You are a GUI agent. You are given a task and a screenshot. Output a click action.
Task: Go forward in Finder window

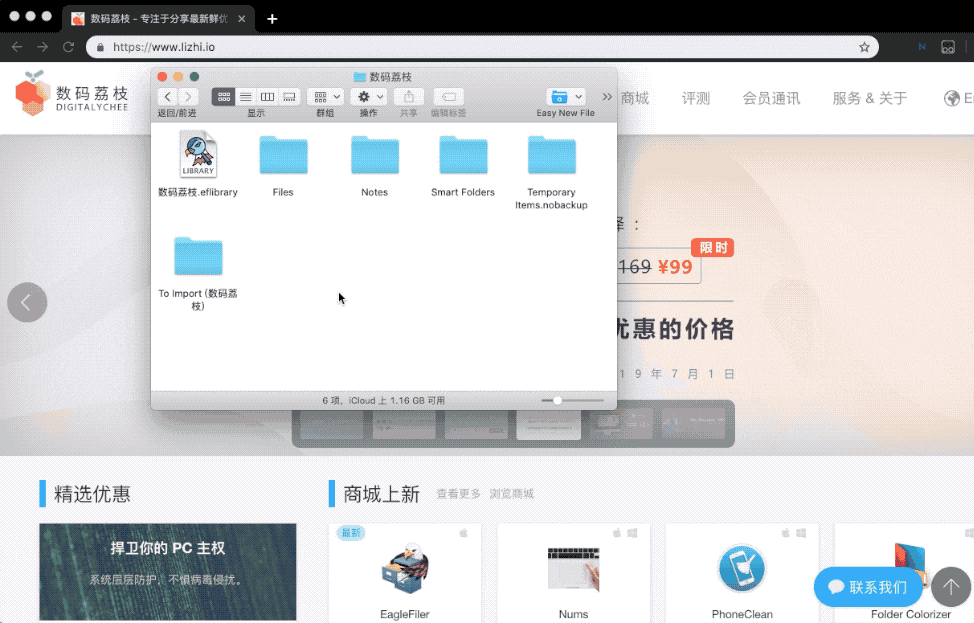(188, 97)
